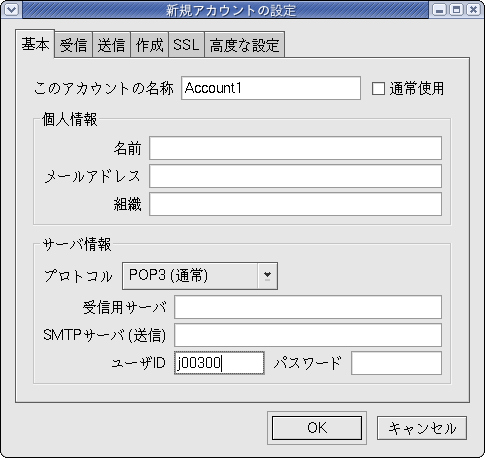485x458 pixels.
Task: Expand the プロトコル dropdown arrow
Action: pos(267,276)
